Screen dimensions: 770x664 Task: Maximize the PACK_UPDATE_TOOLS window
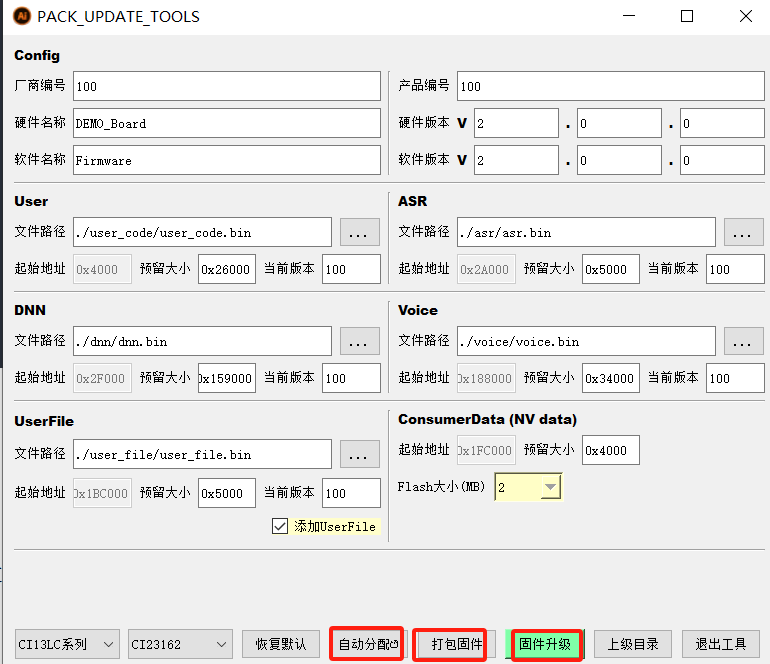coord(687,16)
